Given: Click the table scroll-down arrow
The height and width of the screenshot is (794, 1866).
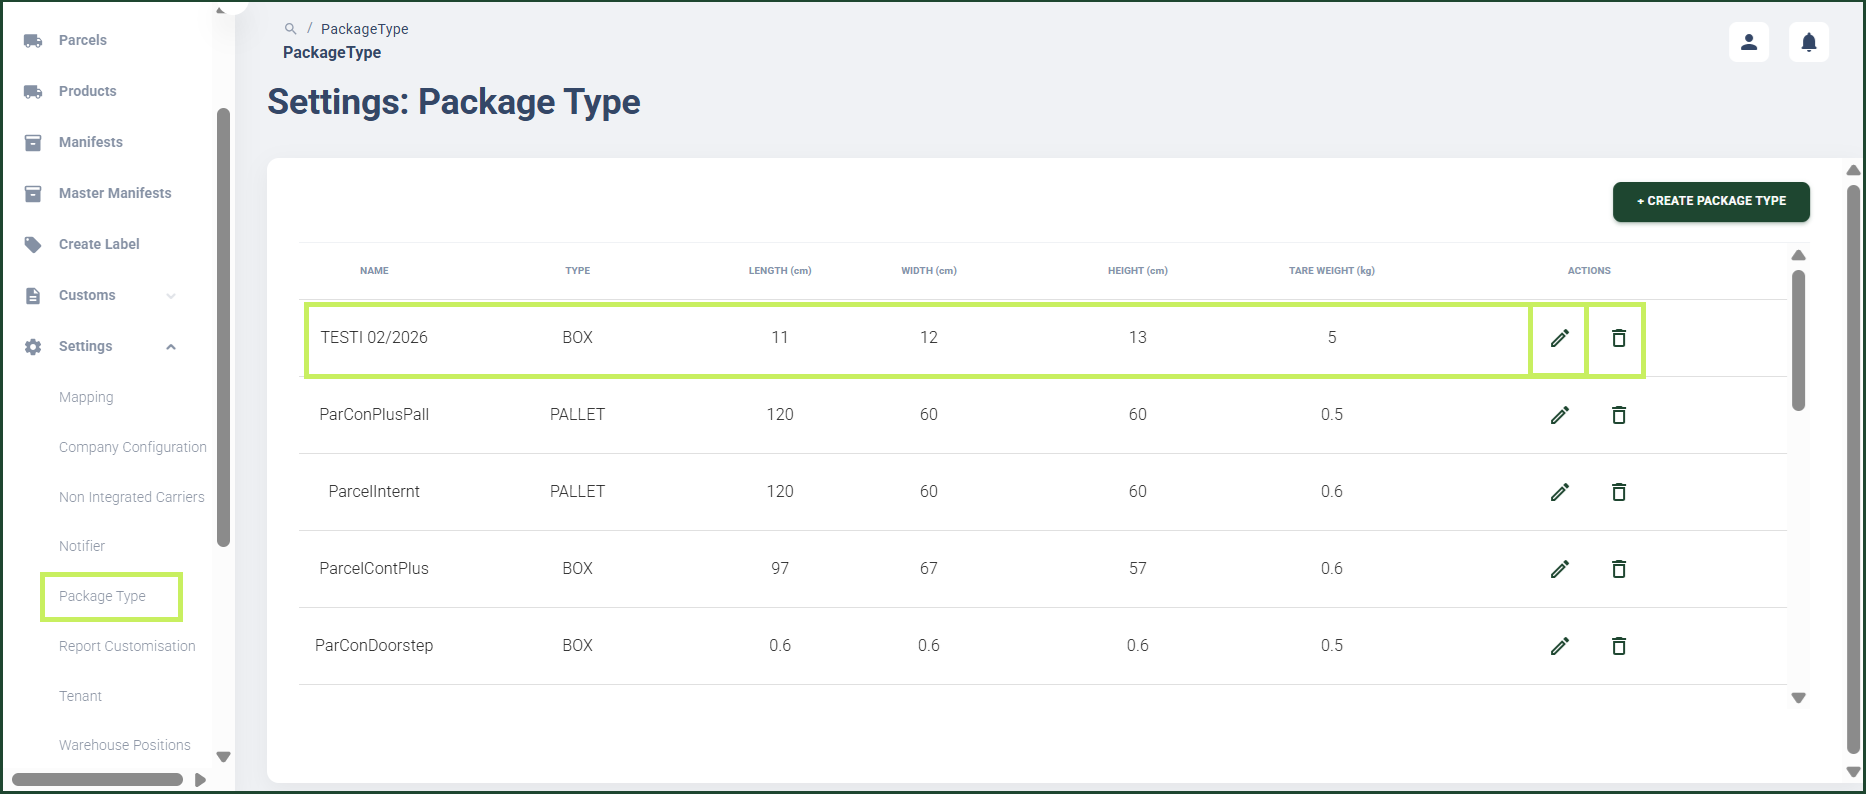Looking at the screenshot, I should point(1798,698).
